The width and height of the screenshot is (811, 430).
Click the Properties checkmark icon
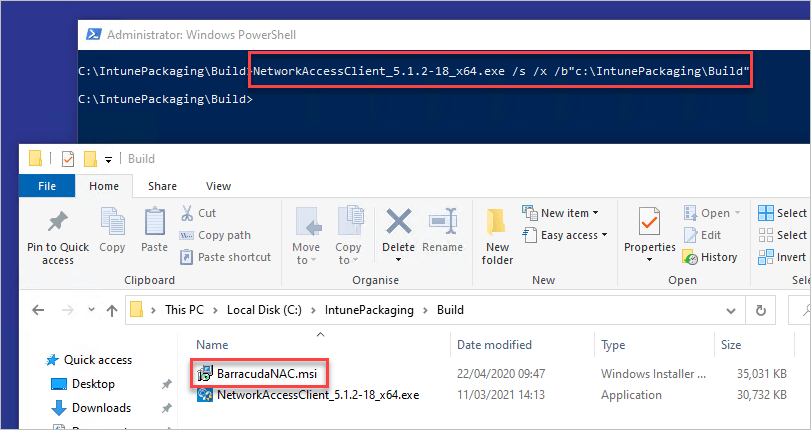click(x=650, y=222)
